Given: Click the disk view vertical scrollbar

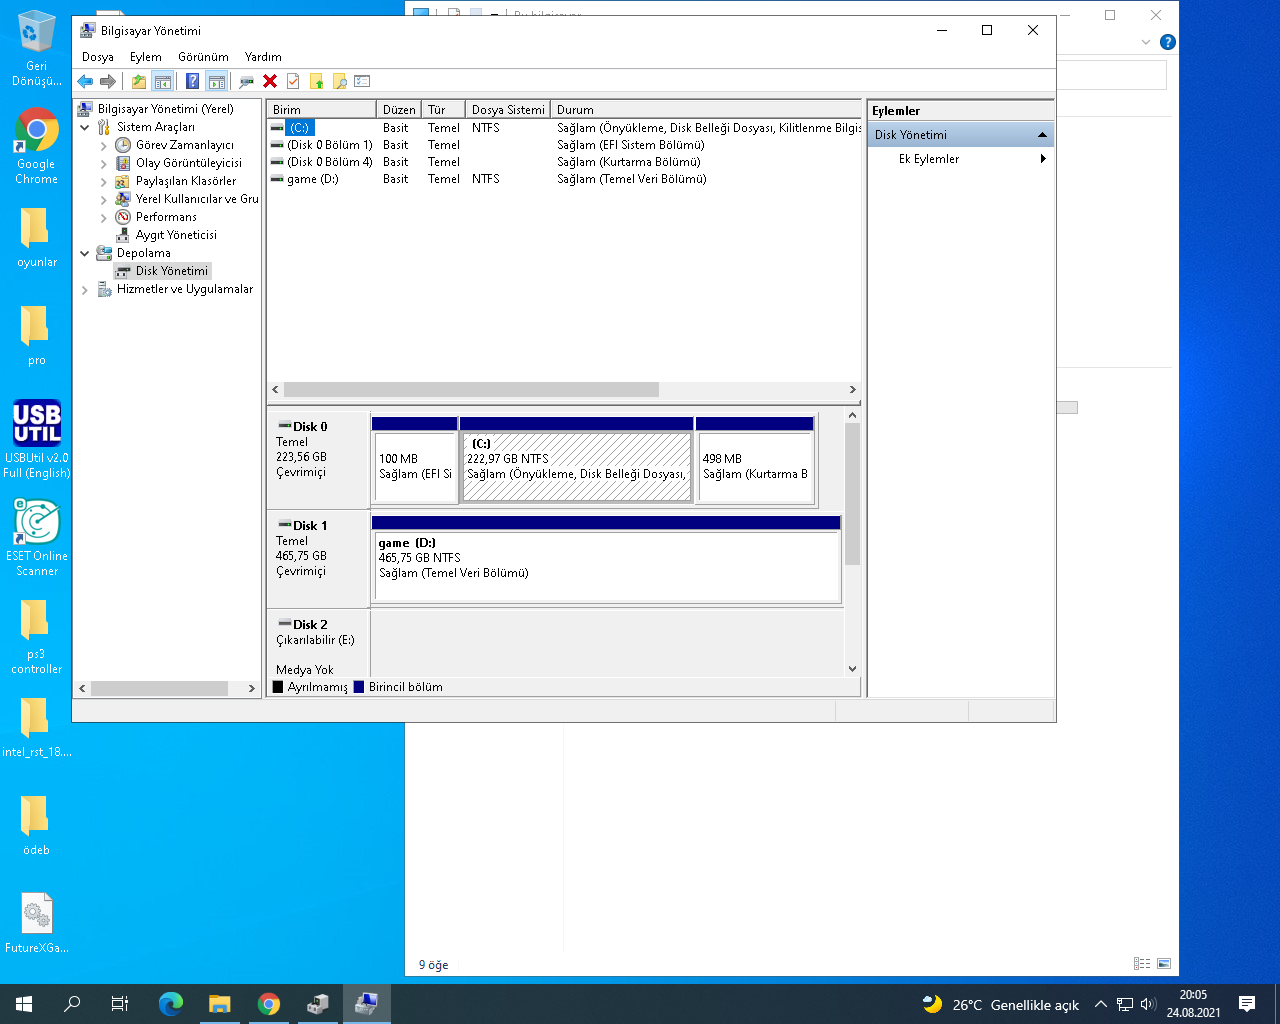Looking at the screenshot, I should (852, 494).
